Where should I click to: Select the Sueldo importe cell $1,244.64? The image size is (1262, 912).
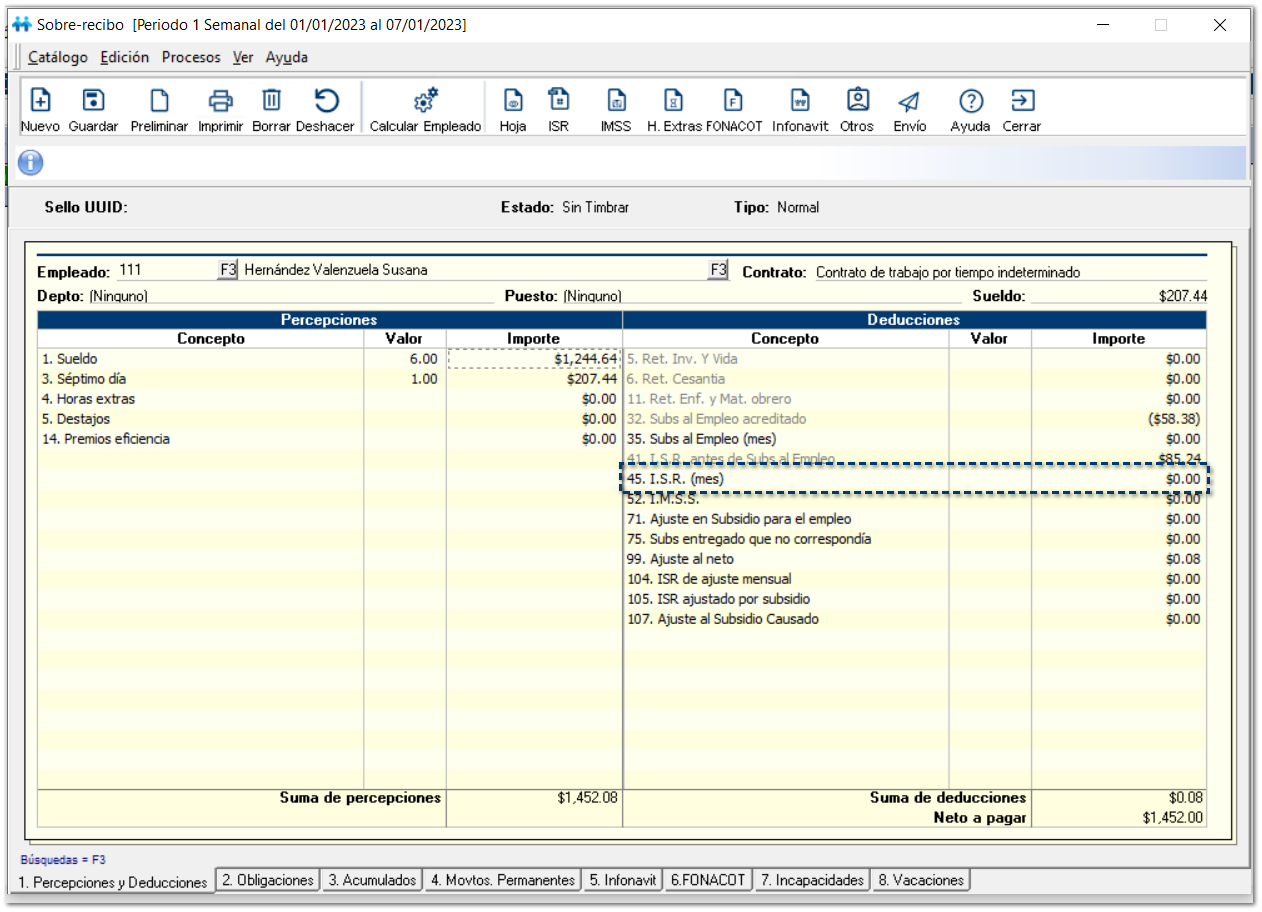point(534,359)
